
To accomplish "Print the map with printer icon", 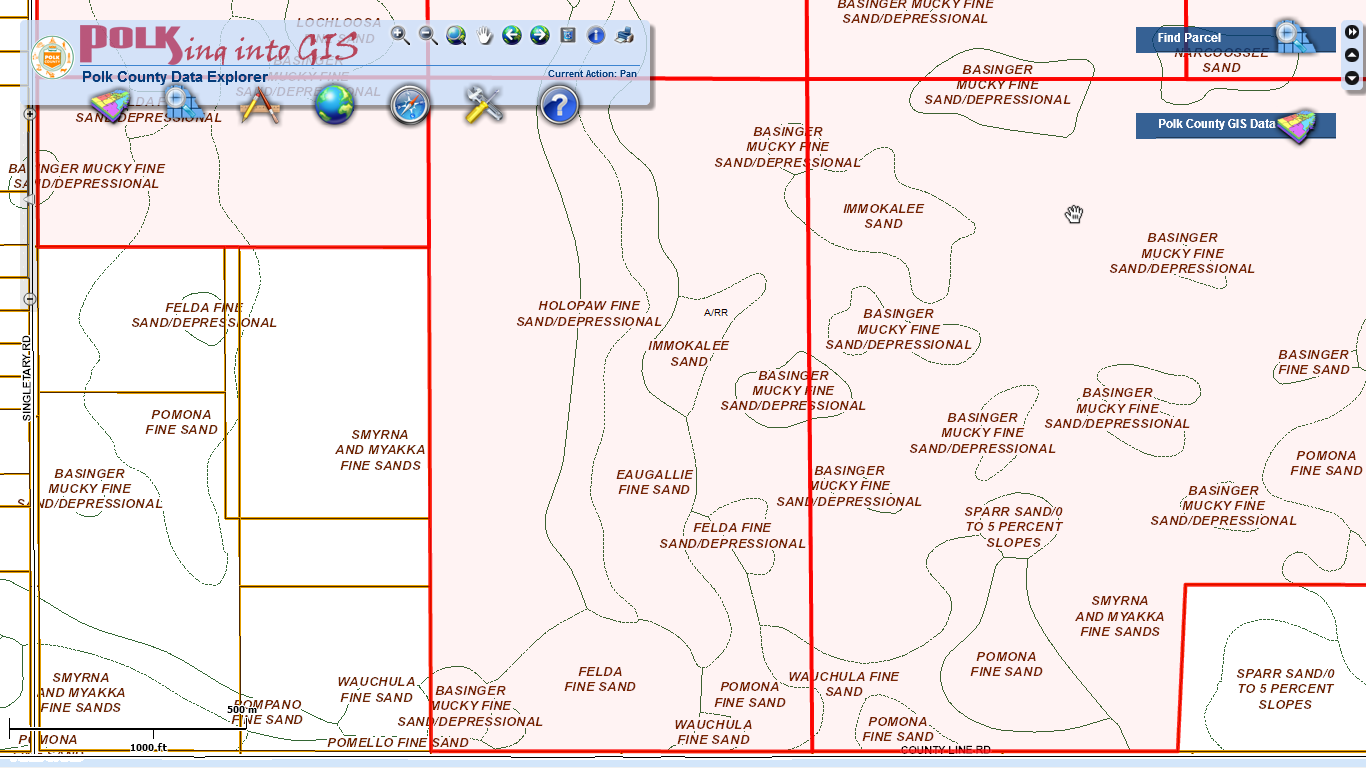I will click(x=624, y=36).
